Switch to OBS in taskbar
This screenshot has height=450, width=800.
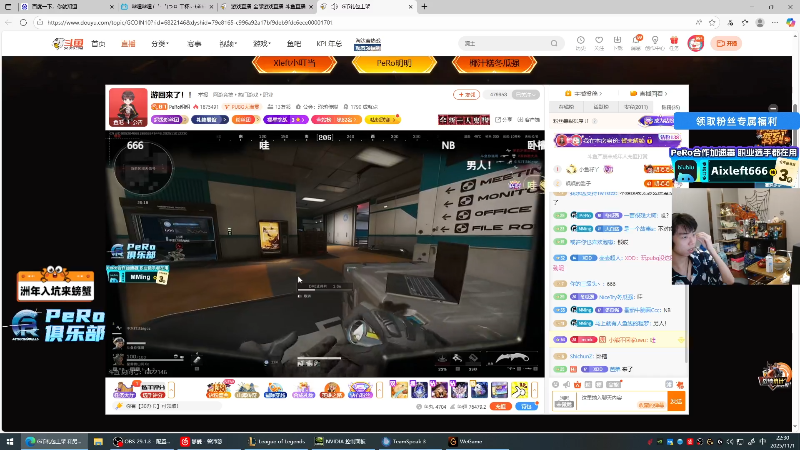point(141,441)
